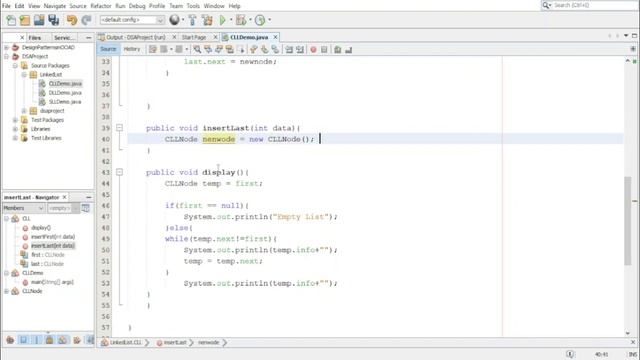This screenshot has height=360, width=640.
Task: Find selection with the editor magnifier icon
Action: (197, 49)
